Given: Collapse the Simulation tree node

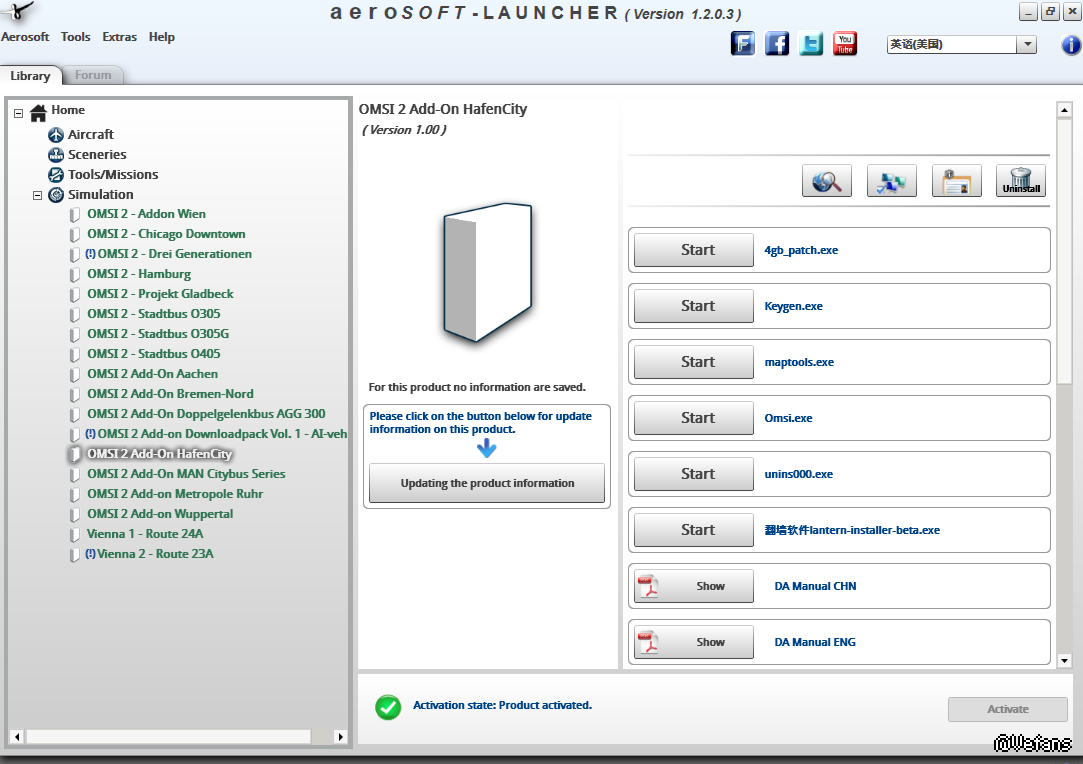Looking at the screenshot, I should tap(37, 195).
